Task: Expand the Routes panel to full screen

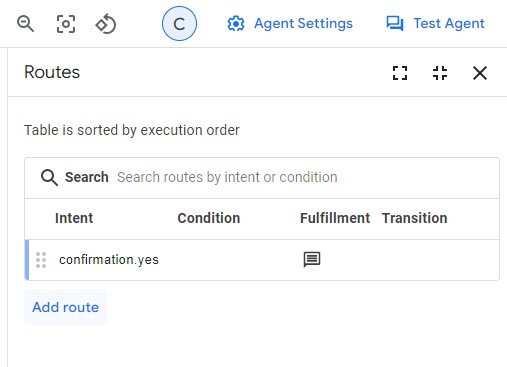Action: [x=400, y=73]
